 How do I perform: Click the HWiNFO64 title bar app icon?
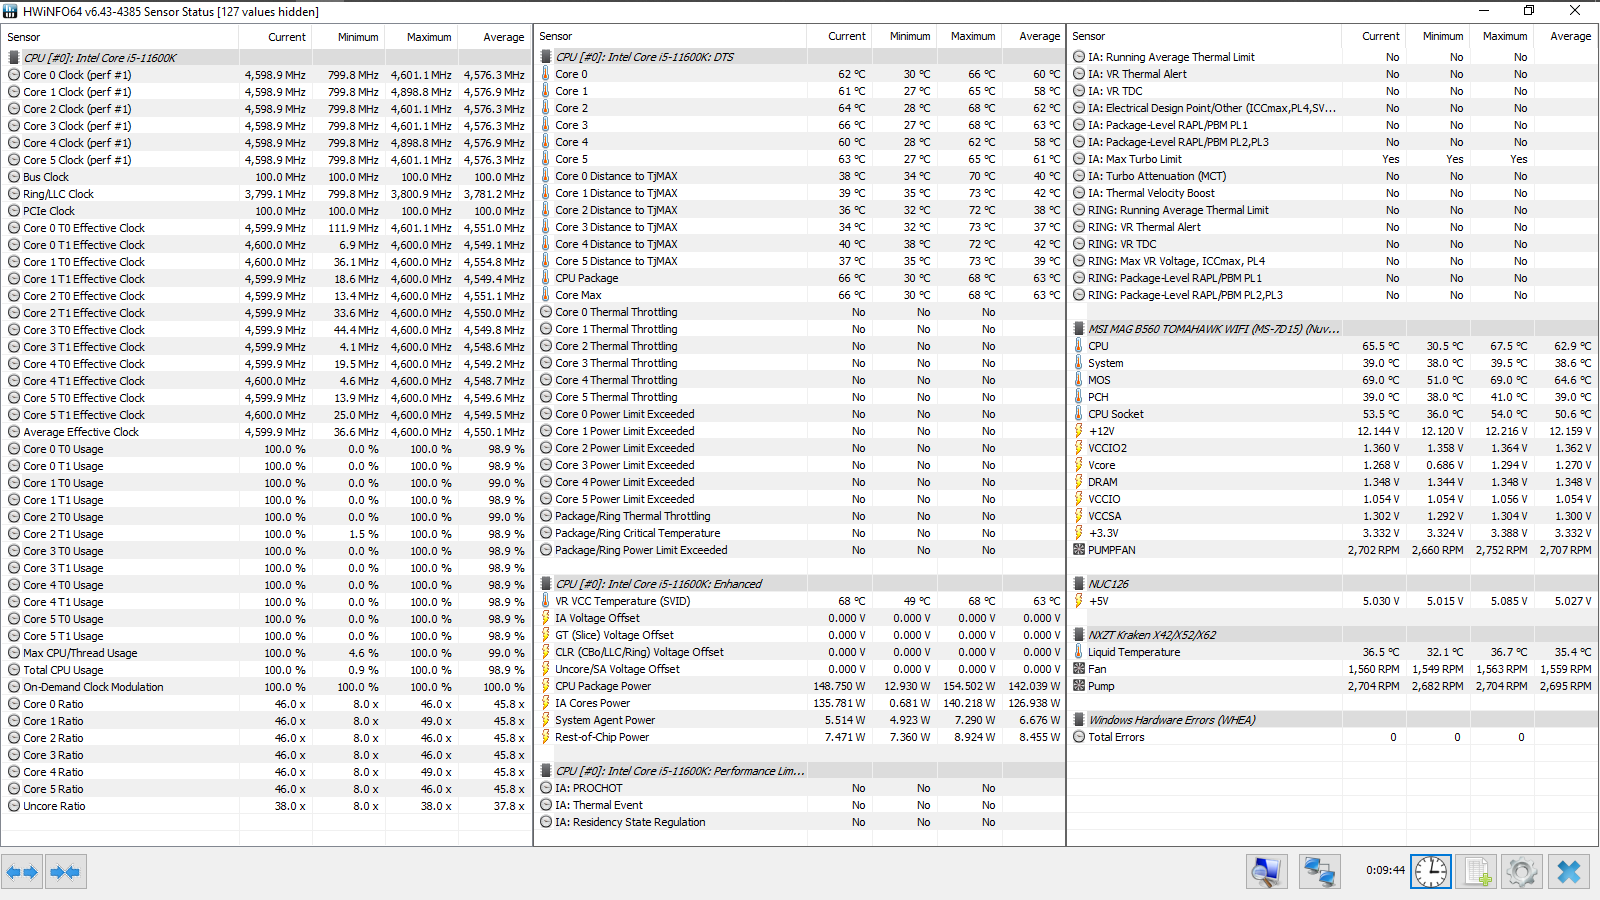click(x=10, y=11)
